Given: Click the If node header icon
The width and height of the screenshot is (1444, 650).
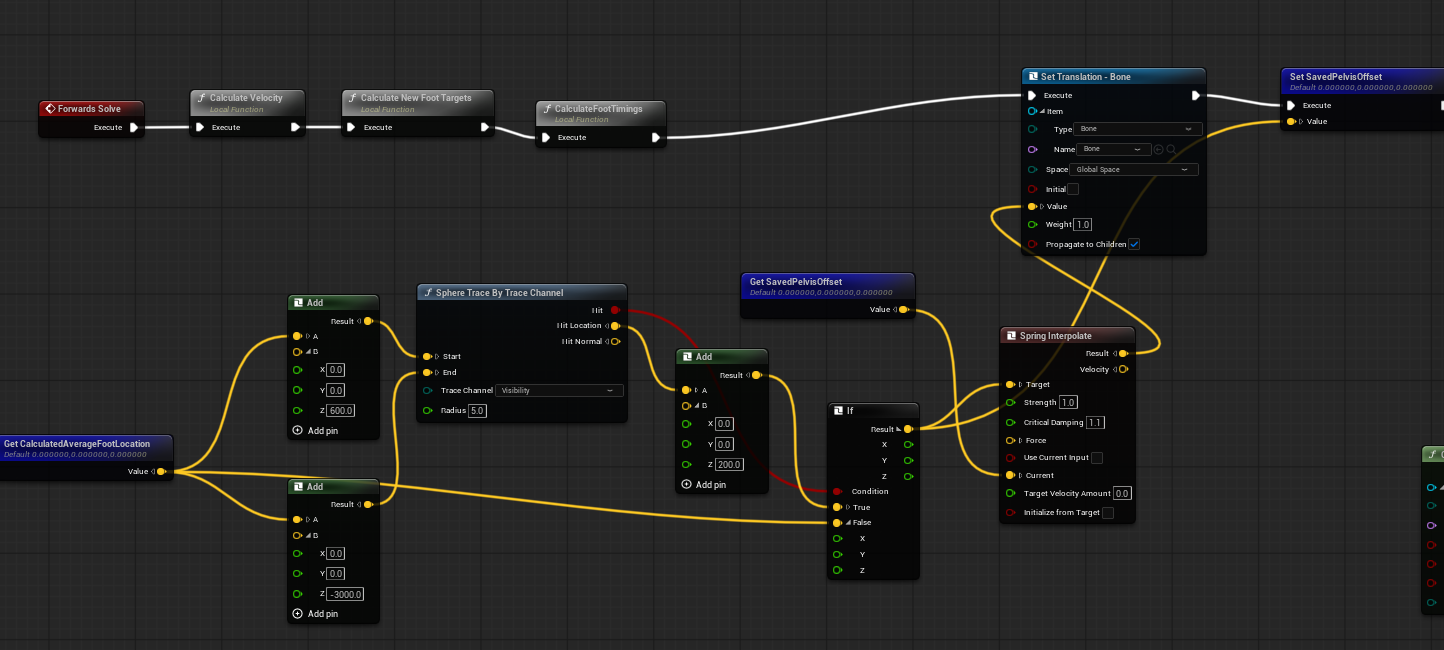Looking at the screenshot, I should click(838, 410).
